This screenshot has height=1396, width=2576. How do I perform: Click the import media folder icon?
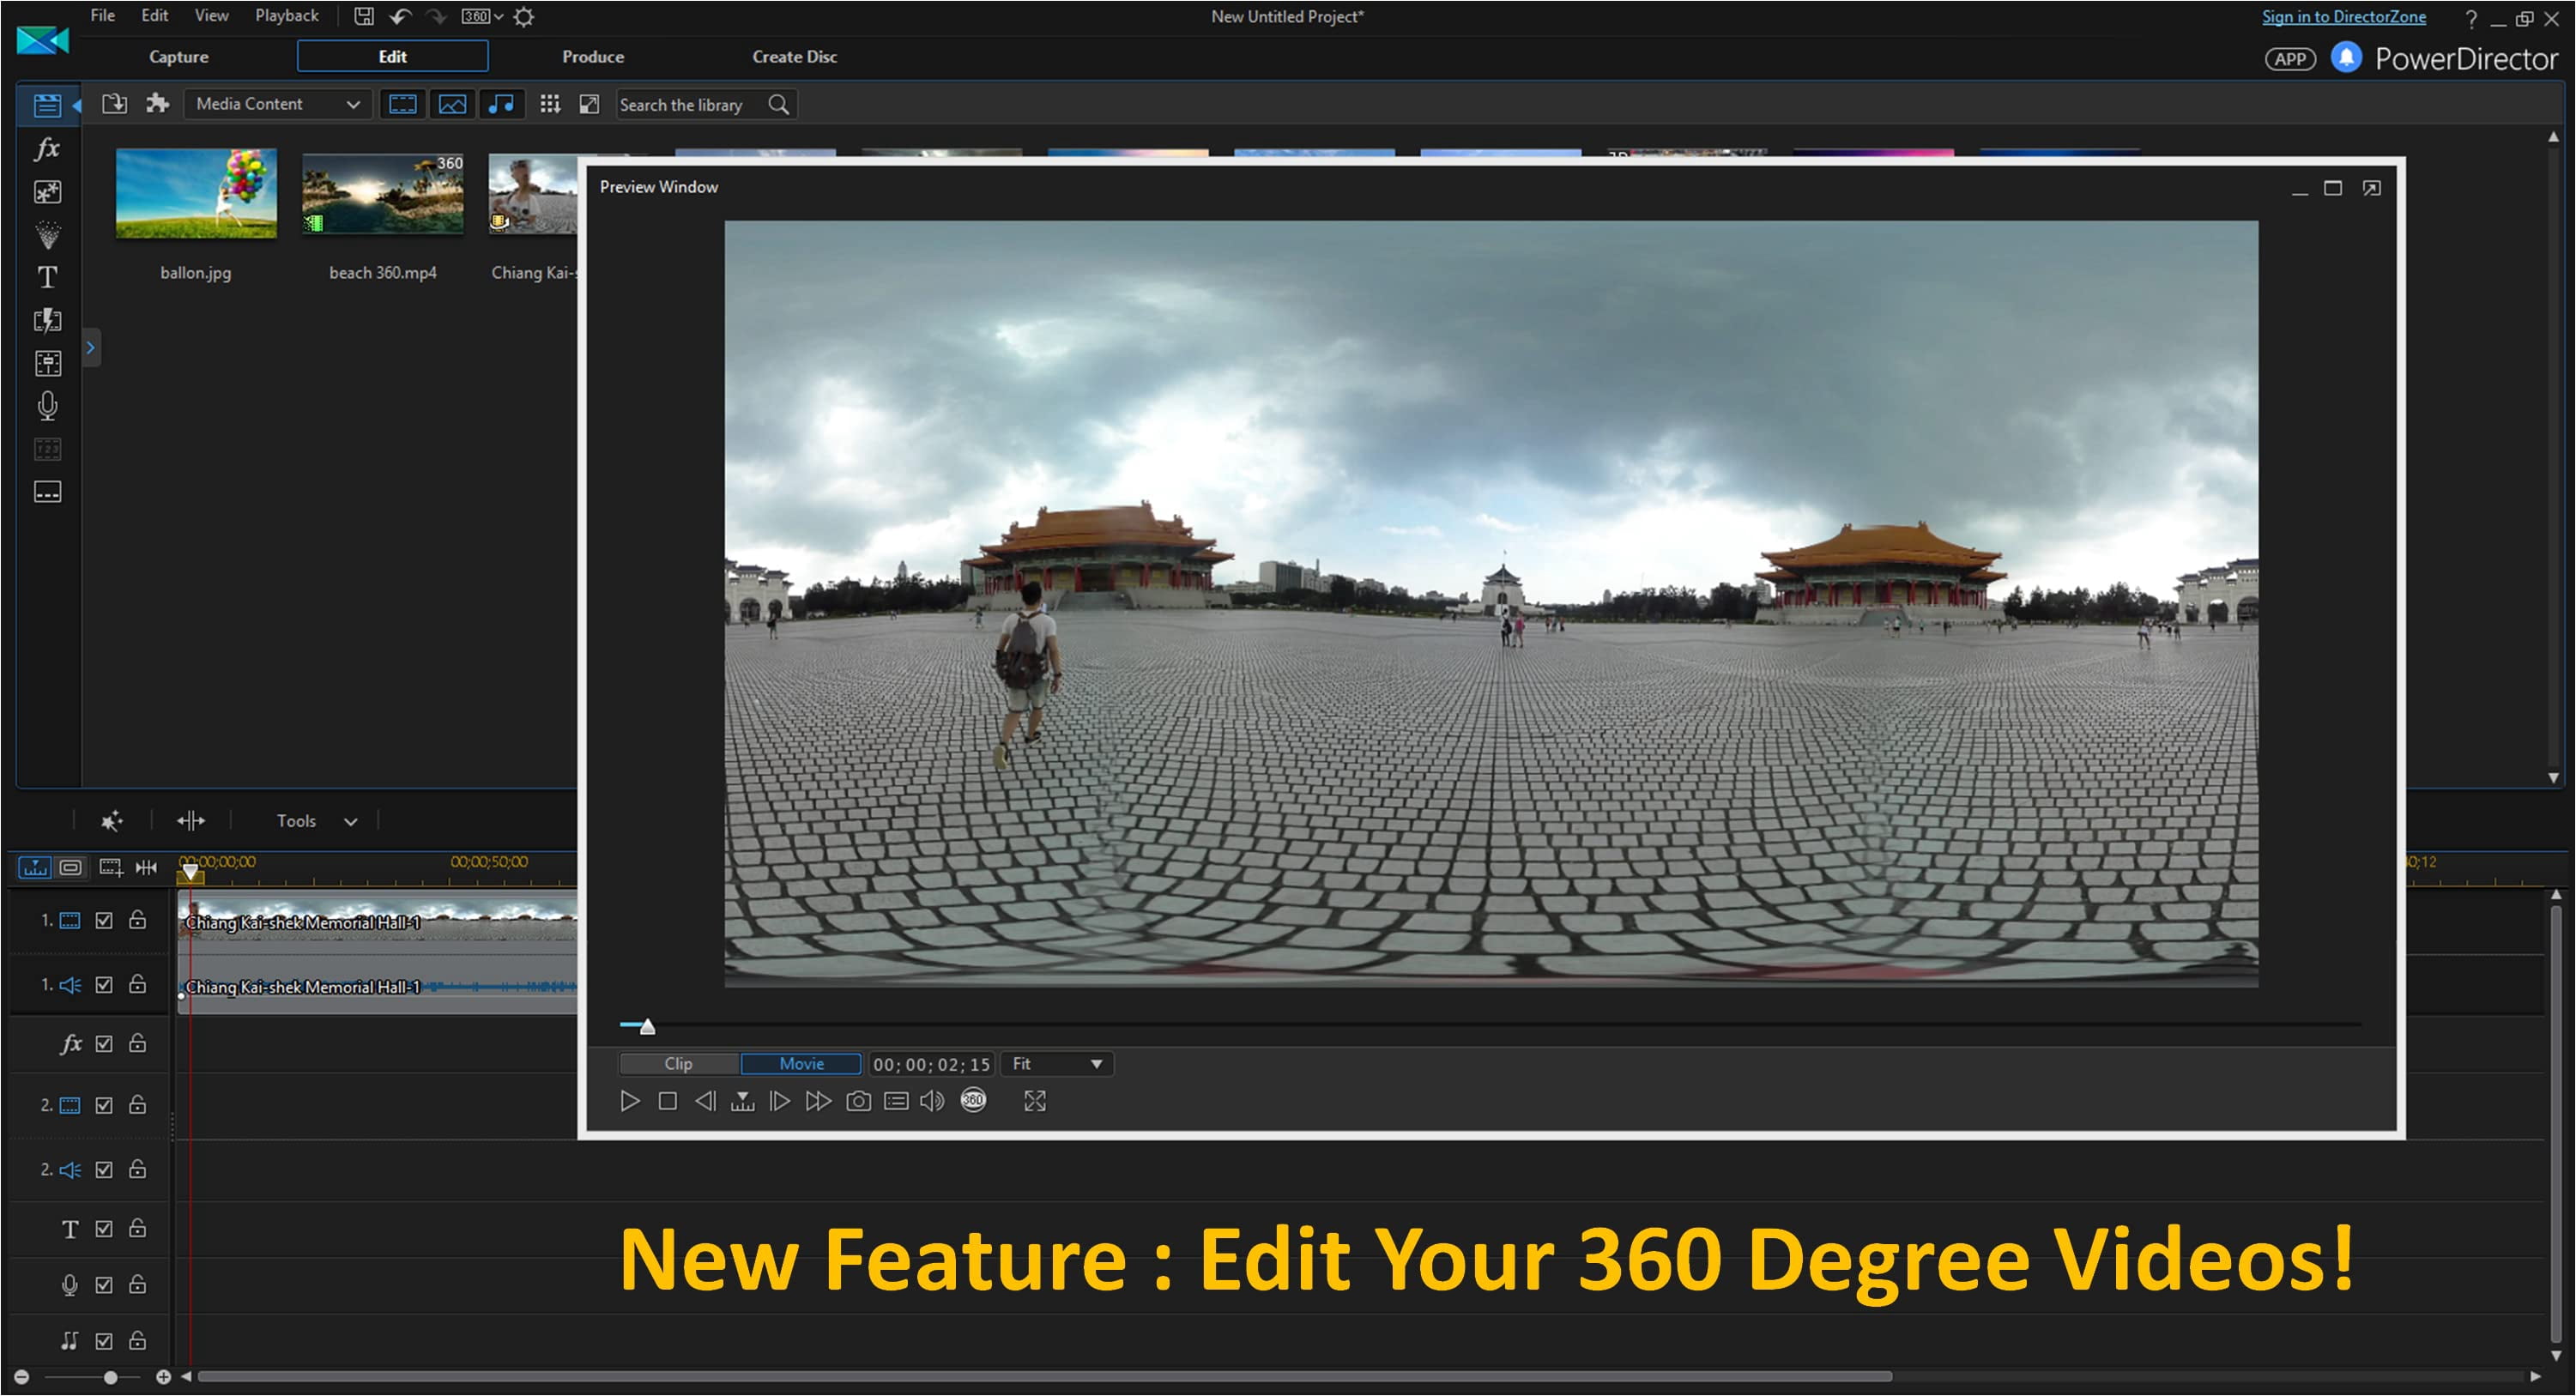[x=114, y=104]
